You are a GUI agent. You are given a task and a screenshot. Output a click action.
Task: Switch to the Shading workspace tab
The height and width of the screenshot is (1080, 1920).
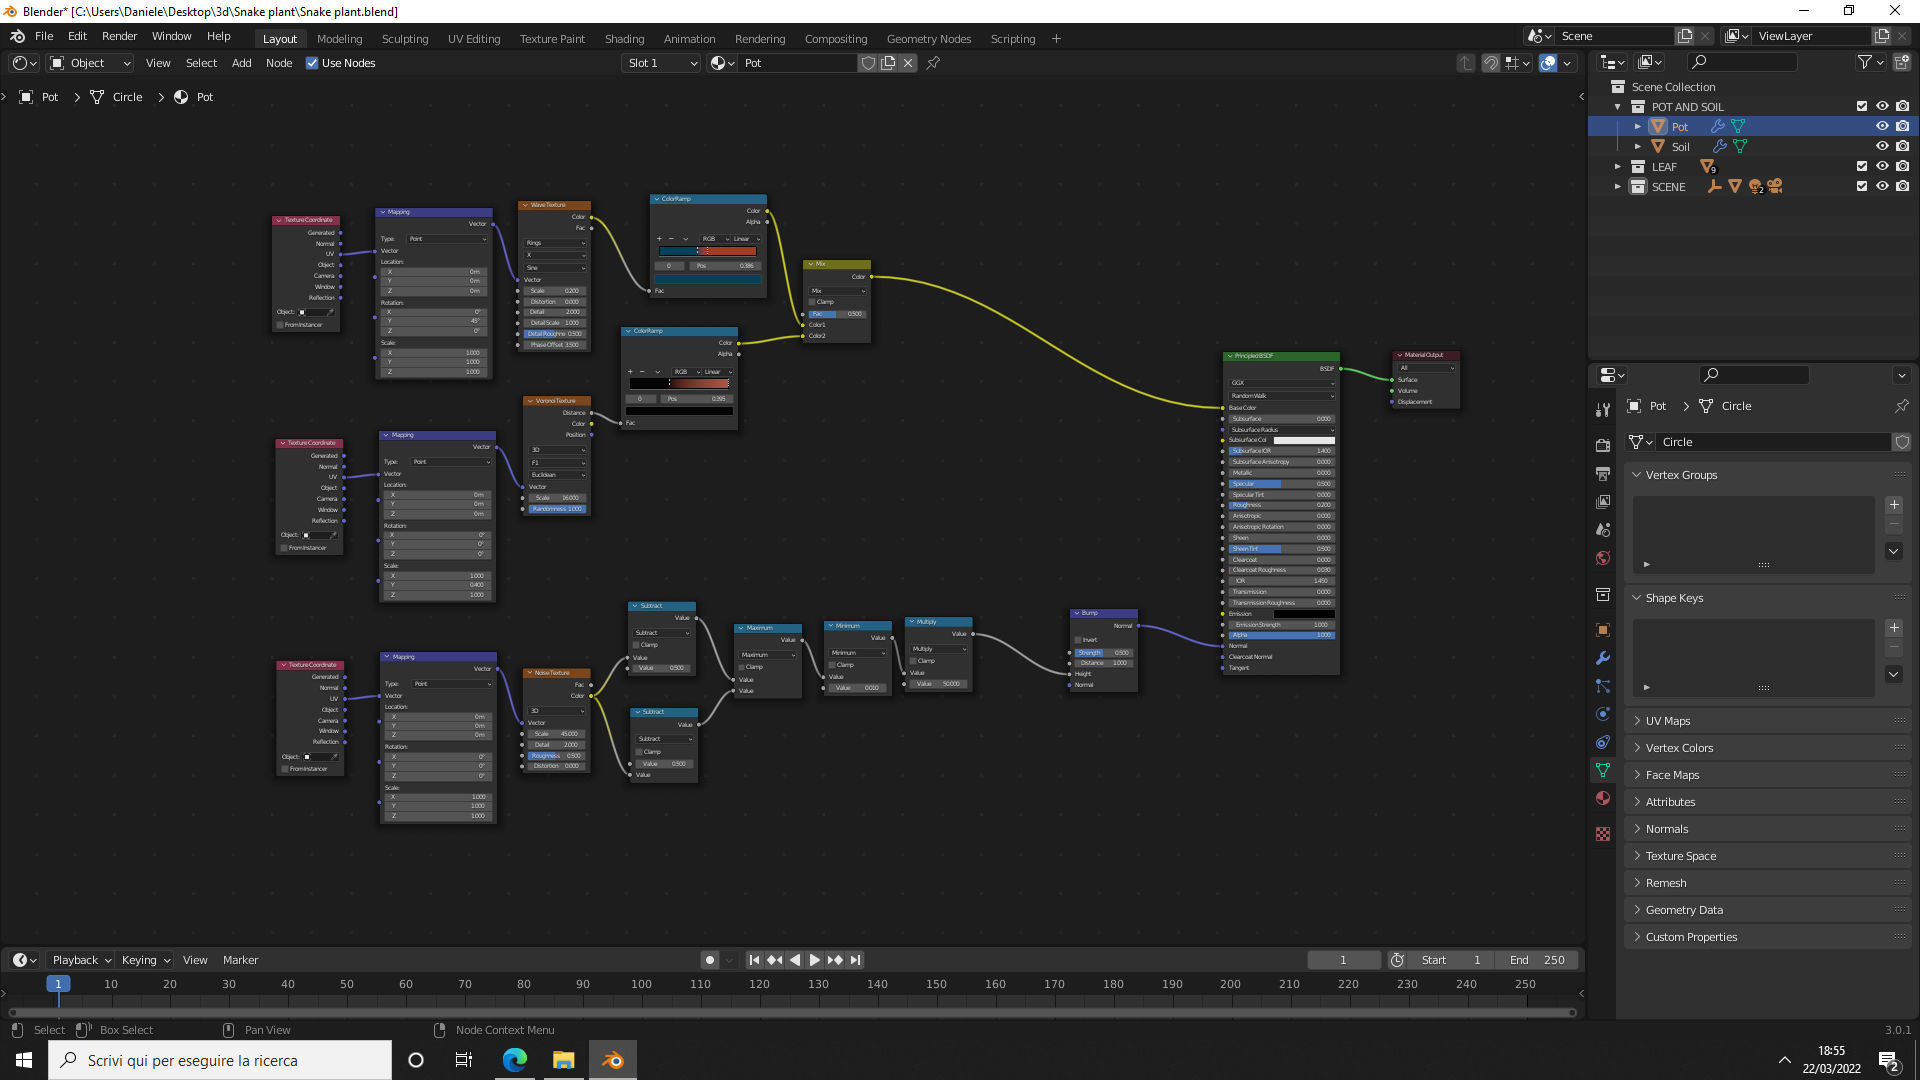click(624, 39)
